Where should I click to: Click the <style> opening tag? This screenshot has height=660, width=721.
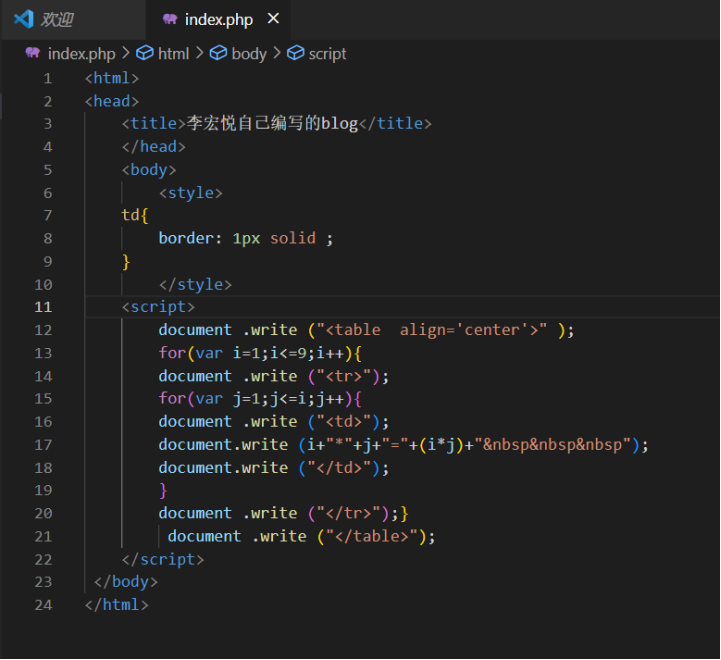tap(191, 193)
